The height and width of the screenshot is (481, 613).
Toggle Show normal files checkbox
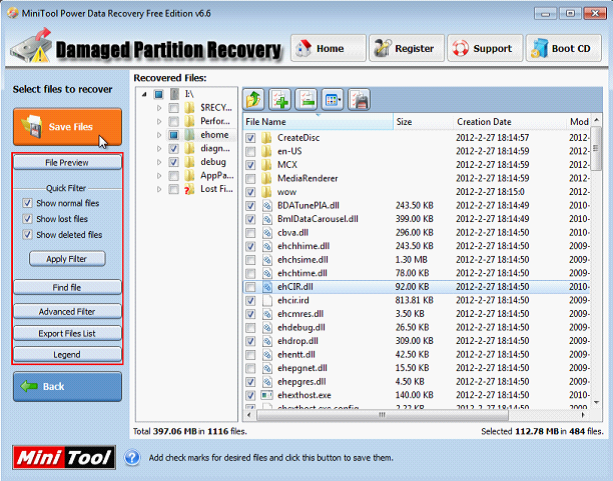click(x=27, y=203)
